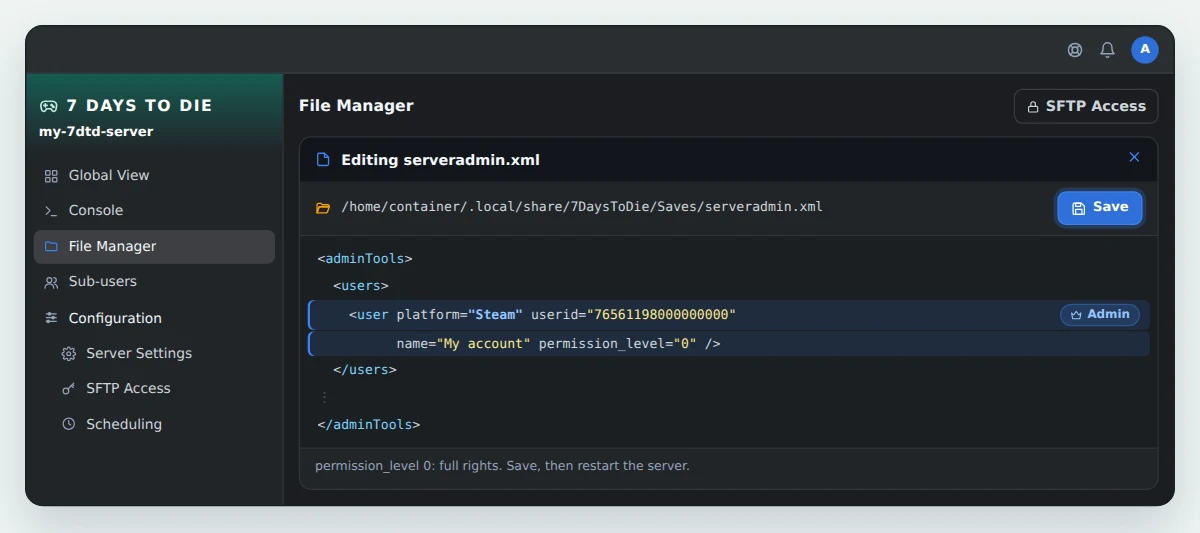Click the Console prompt icon
Viewport: 1200px width, 533px height.
coord(51,211)
